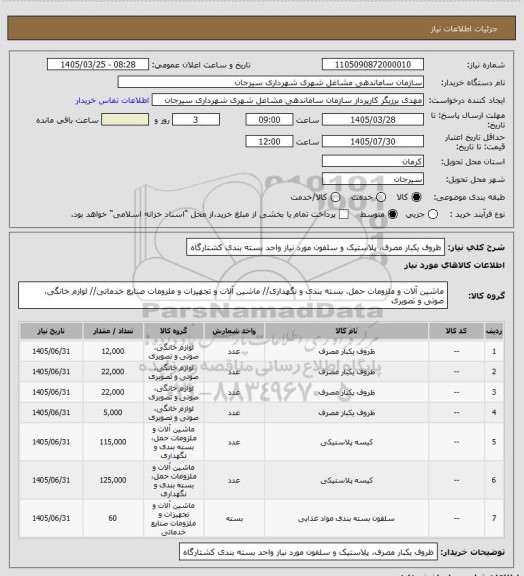This screenshot has height=576, width=524.
Task: Click the delivery city field سیرجان
Action: [373, 179]
